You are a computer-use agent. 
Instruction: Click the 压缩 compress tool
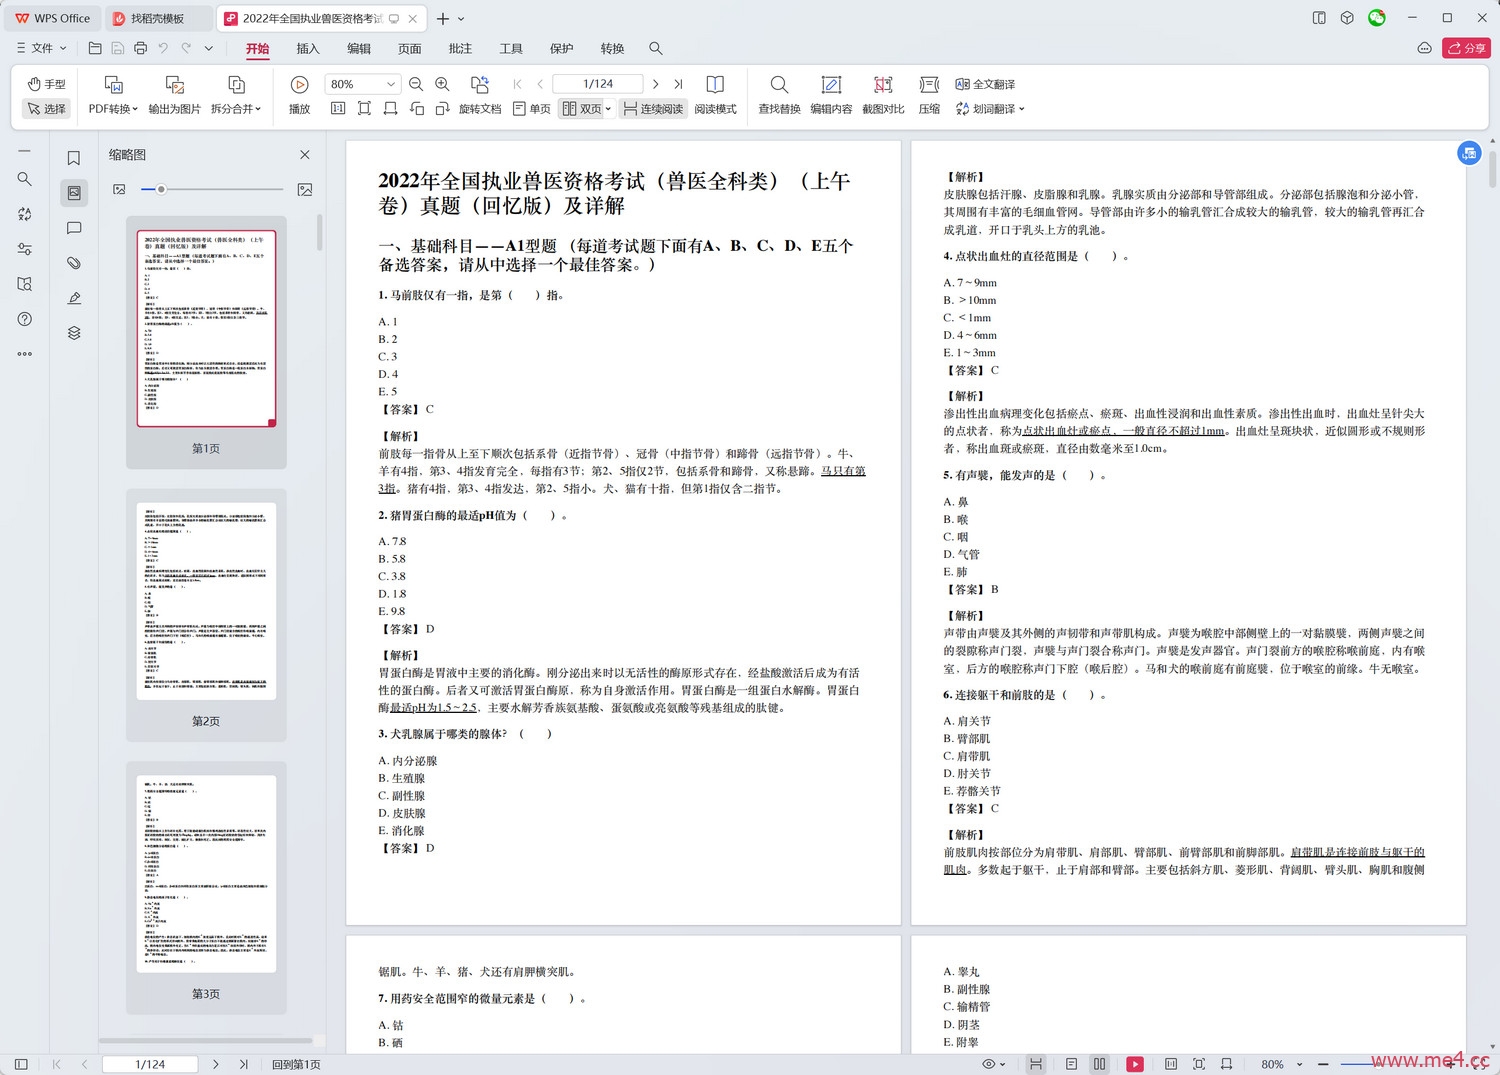coord(929,95)
